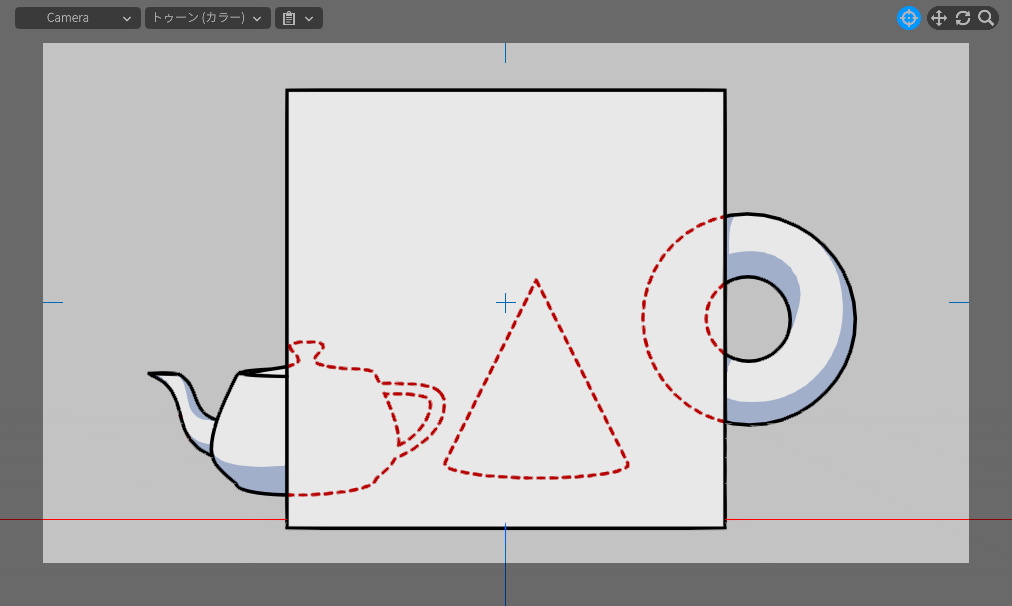Open the clipboard icon dropdown menu
The image size is (1012, 606).
(x=298, y=18)
